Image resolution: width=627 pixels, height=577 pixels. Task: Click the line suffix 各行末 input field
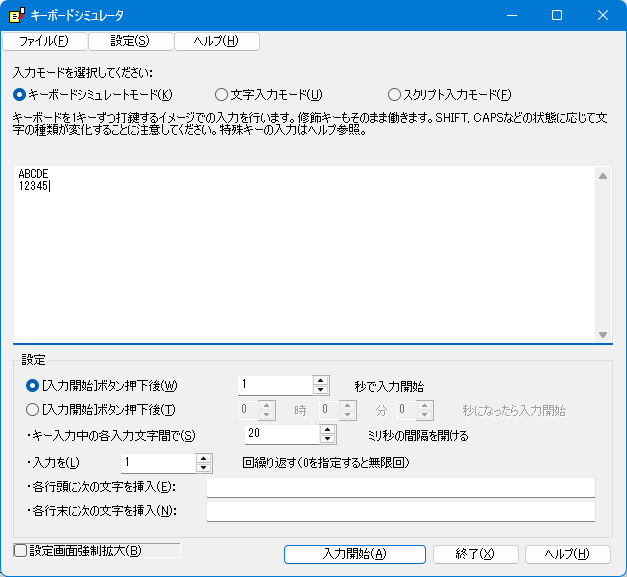tap(400, 512)
